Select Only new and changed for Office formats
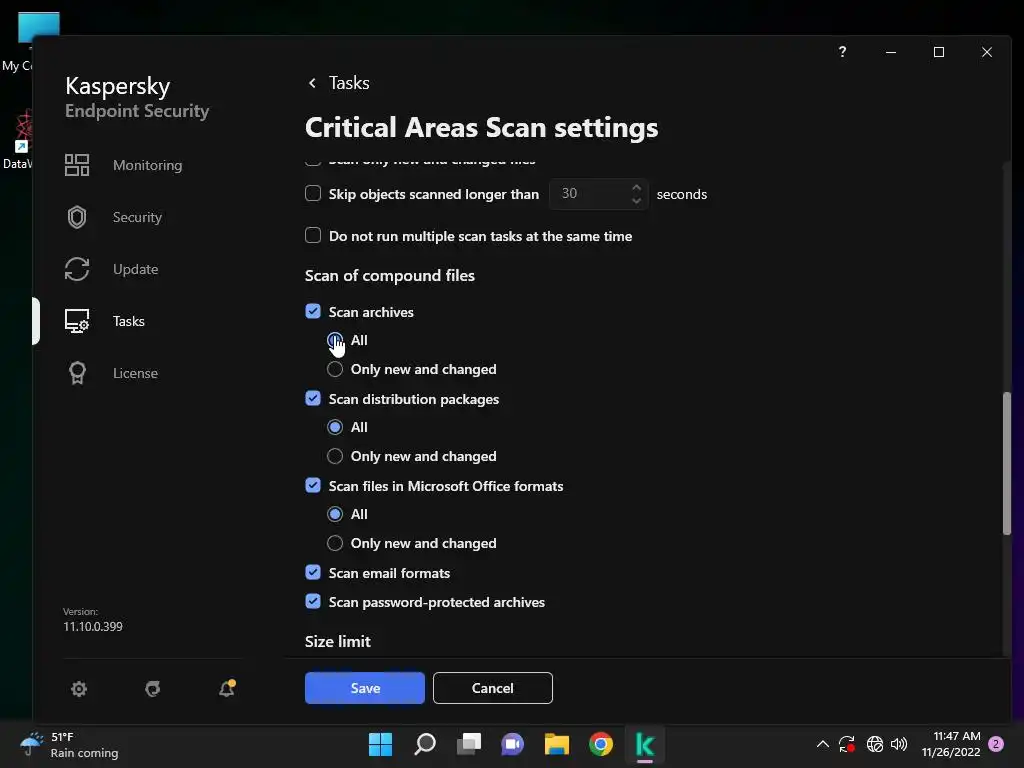Image resolution: width=1024 pixels, height=768 pixels. tap(335, 543)
